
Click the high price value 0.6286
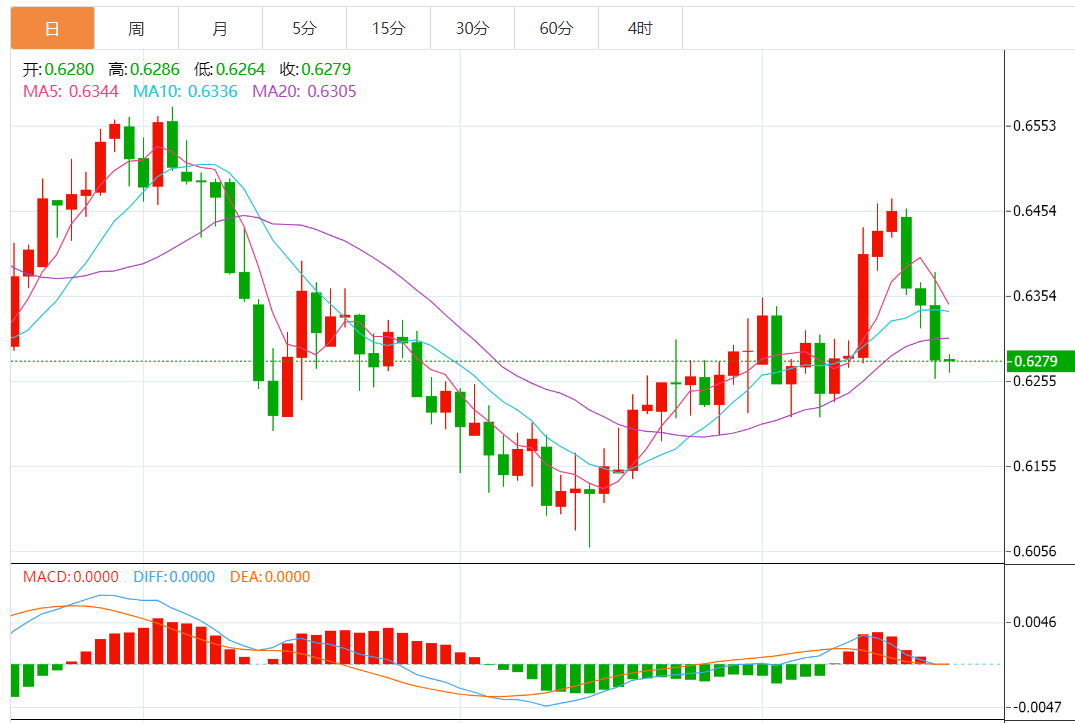(155, 69)
